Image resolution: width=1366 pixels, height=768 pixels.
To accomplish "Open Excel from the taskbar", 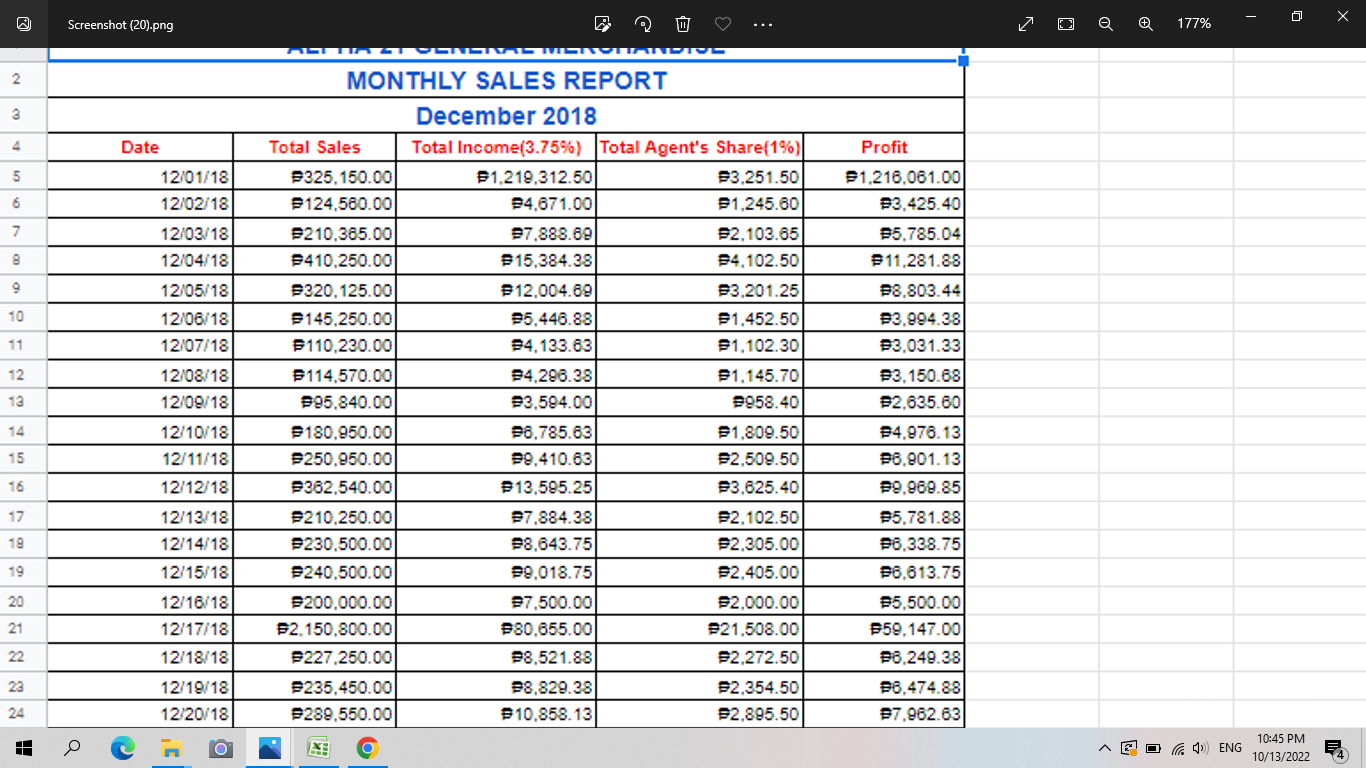I will click(318, 748).
